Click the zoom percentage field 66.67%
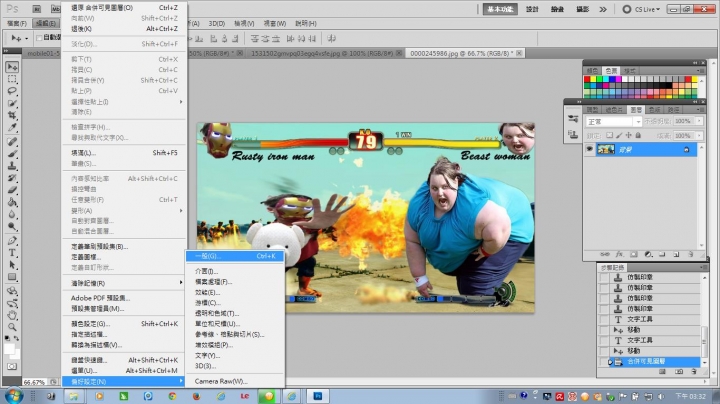Image resolution: width=720 pixels, height=404 pixels. click(35, 382)
